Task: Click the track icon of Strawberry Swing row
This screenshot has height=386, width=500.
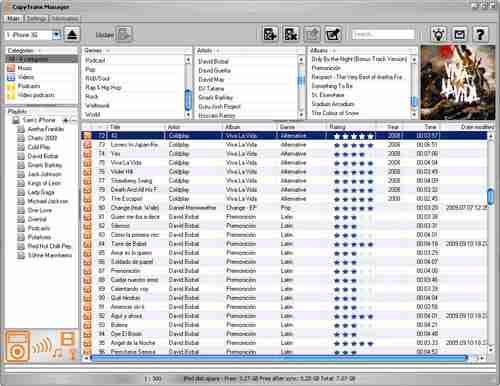Action: point(87,181)
